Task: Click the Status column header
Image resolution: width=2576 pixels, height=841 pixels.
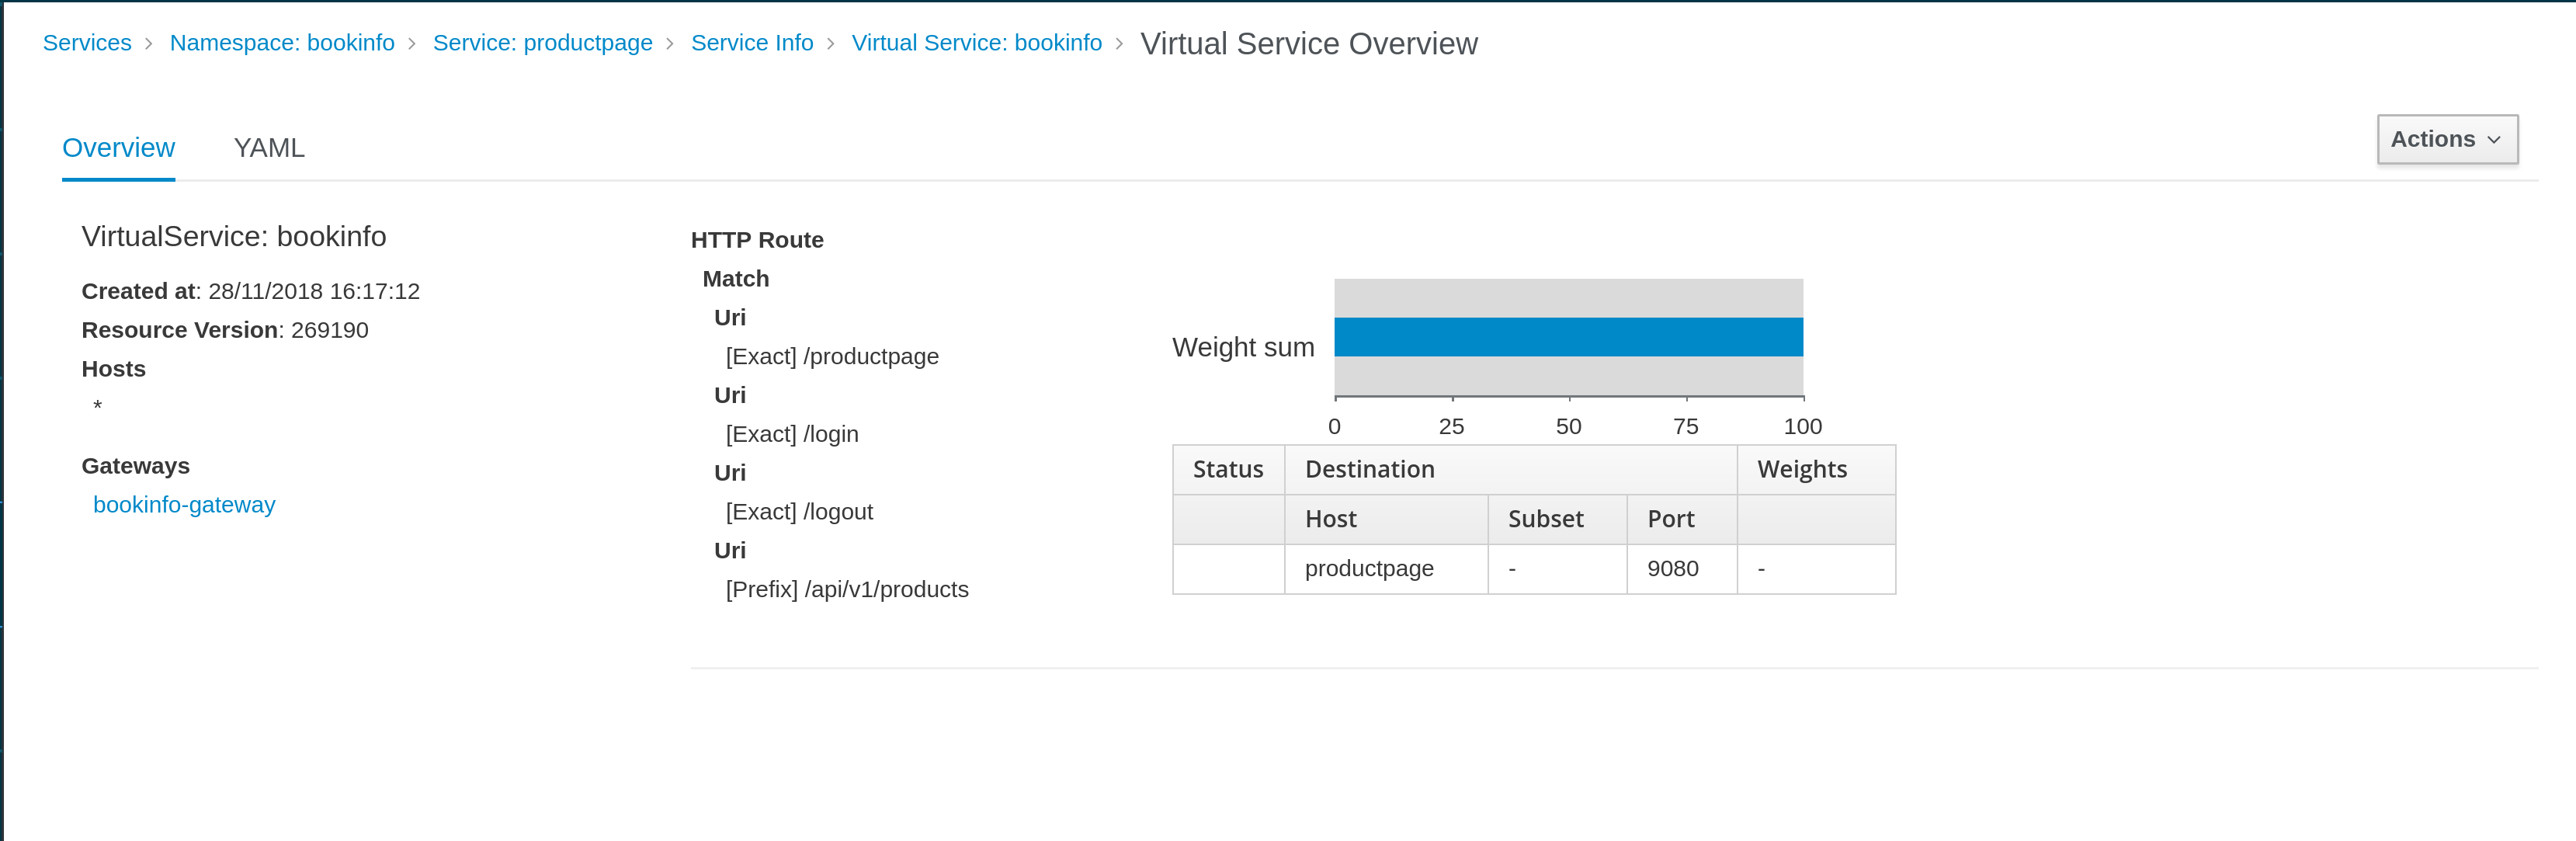Action: pos(1228,470)
